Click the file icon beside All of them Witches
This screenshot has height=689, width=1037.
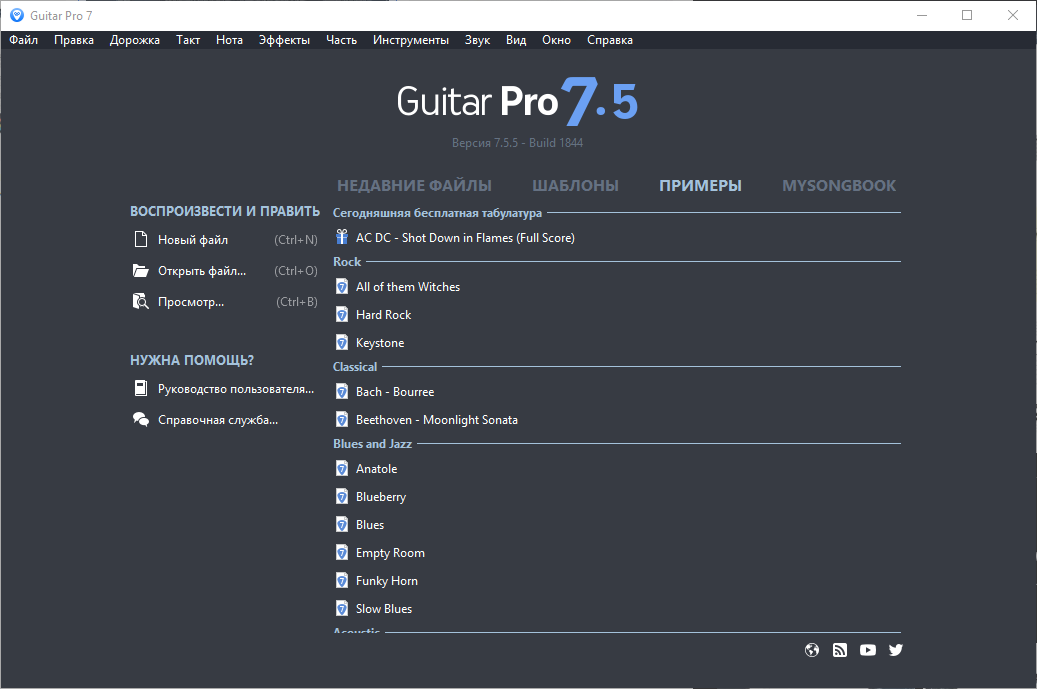point(342,286)
